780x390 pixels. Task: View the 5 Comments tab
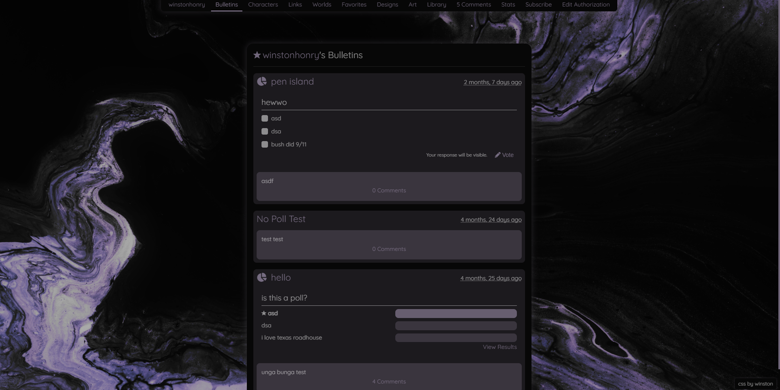point(474,4)
